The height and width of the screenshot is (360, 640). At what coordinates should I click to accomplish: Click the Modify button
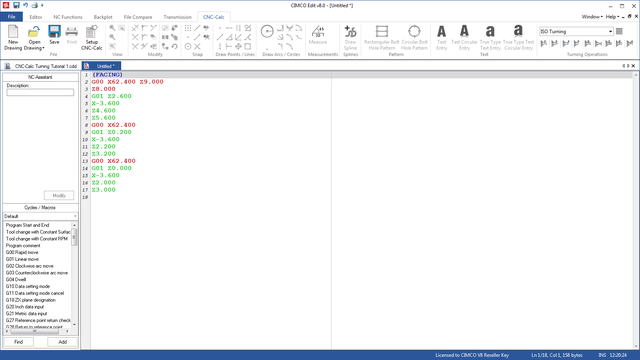click(59, 196)
